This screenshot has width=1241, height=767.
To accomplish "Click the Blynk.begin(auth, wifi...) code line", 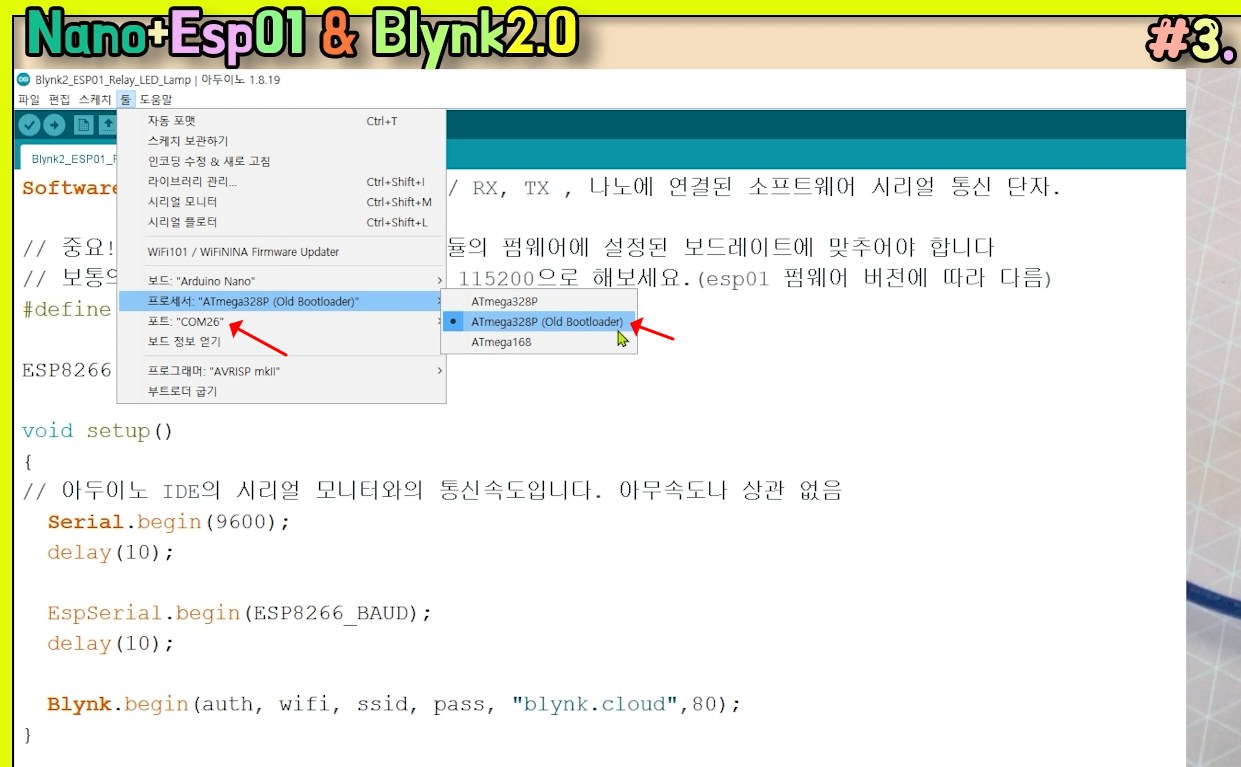I will pos(394,704).
